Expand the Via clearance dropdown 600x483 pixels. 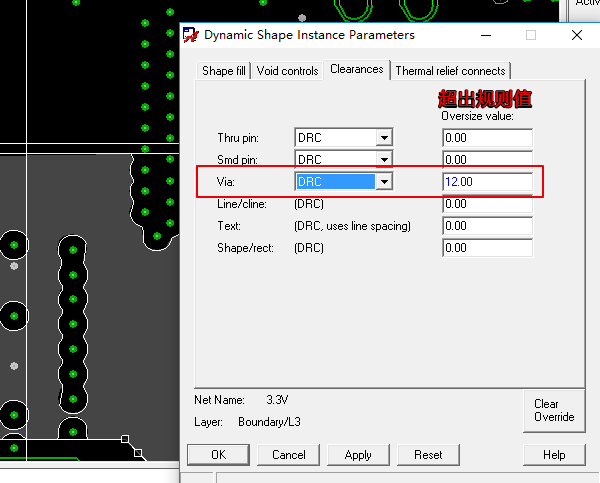pyautogui.click(x=383, y=181)
